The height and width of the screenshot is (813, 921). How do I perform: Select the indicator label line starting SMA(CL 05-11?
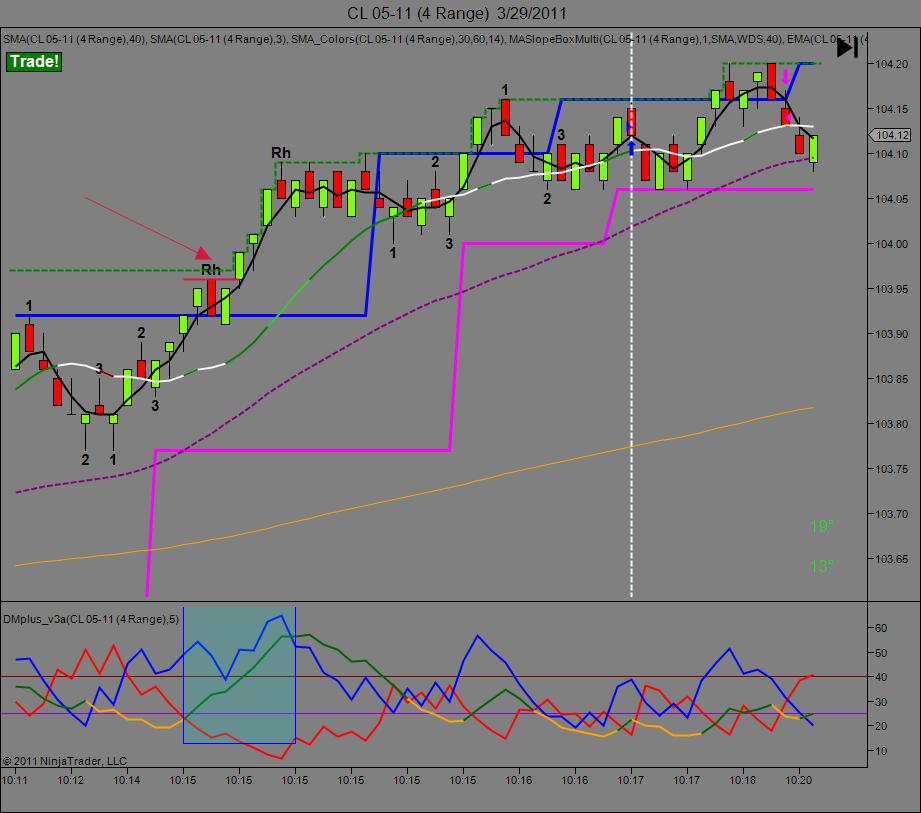click(x=435, y=39)
